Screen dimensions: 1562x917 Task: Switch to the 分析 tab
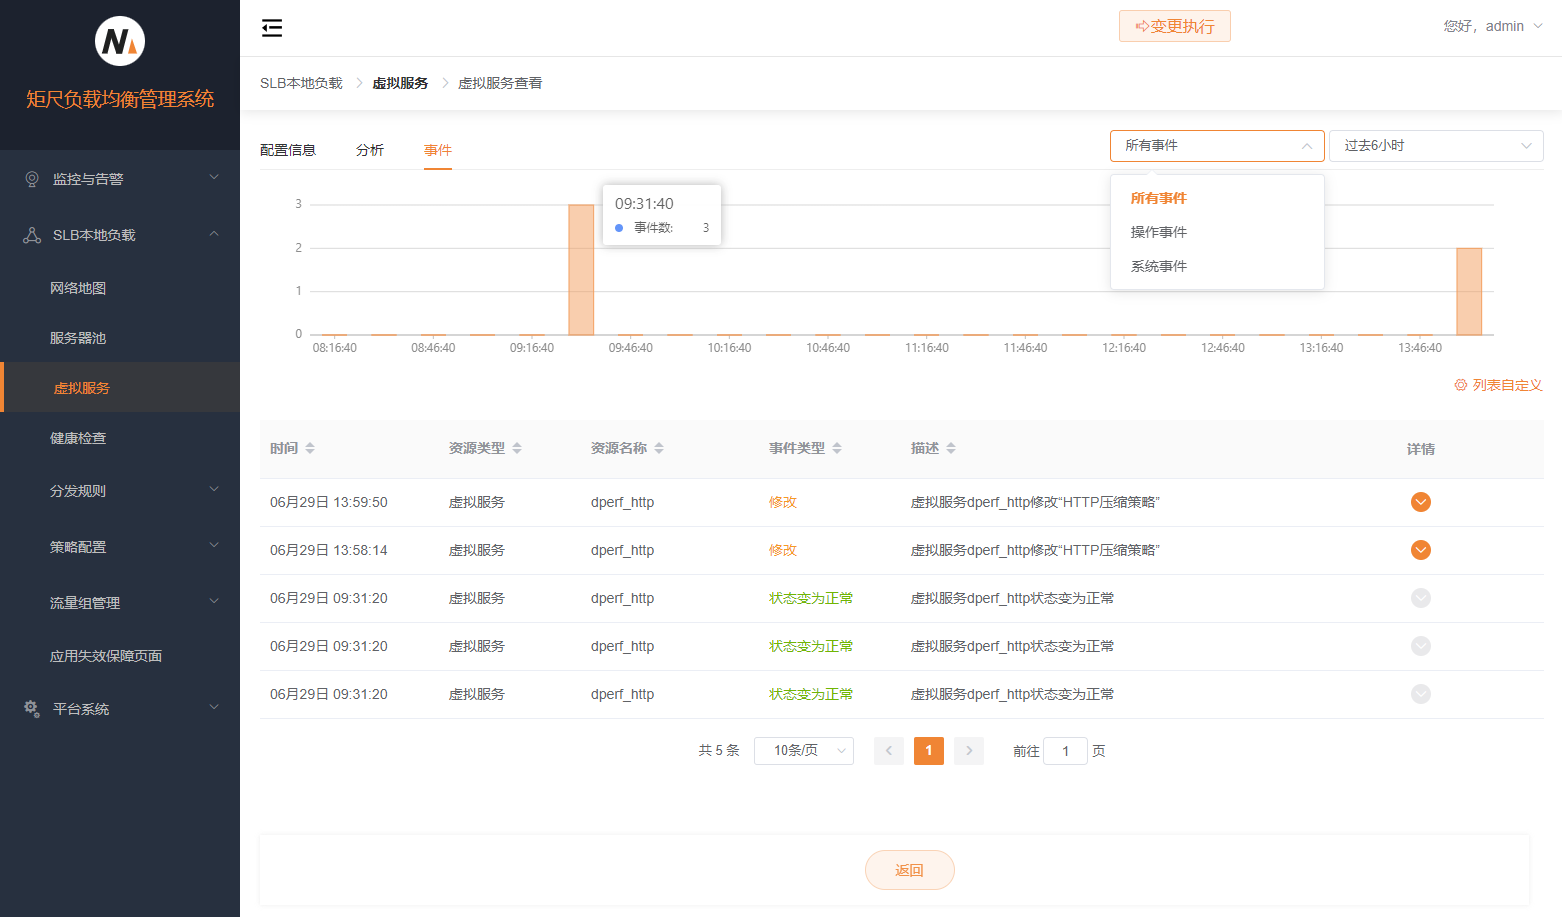[x=370, y=150]
